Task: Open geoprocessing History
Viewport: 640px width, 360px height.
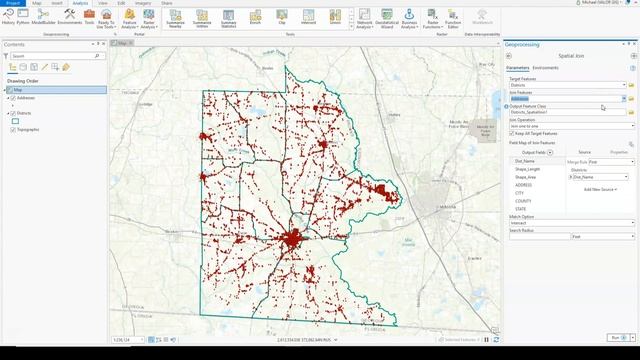Action: tap(8, 17)
